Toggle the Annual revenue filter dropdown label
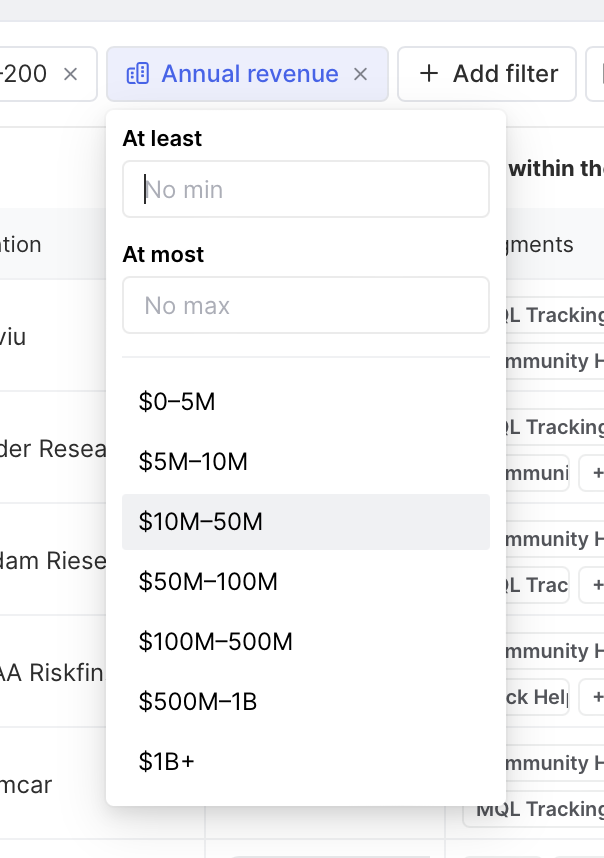The width and height of the screenshot is (604, 858). [249, 74]
